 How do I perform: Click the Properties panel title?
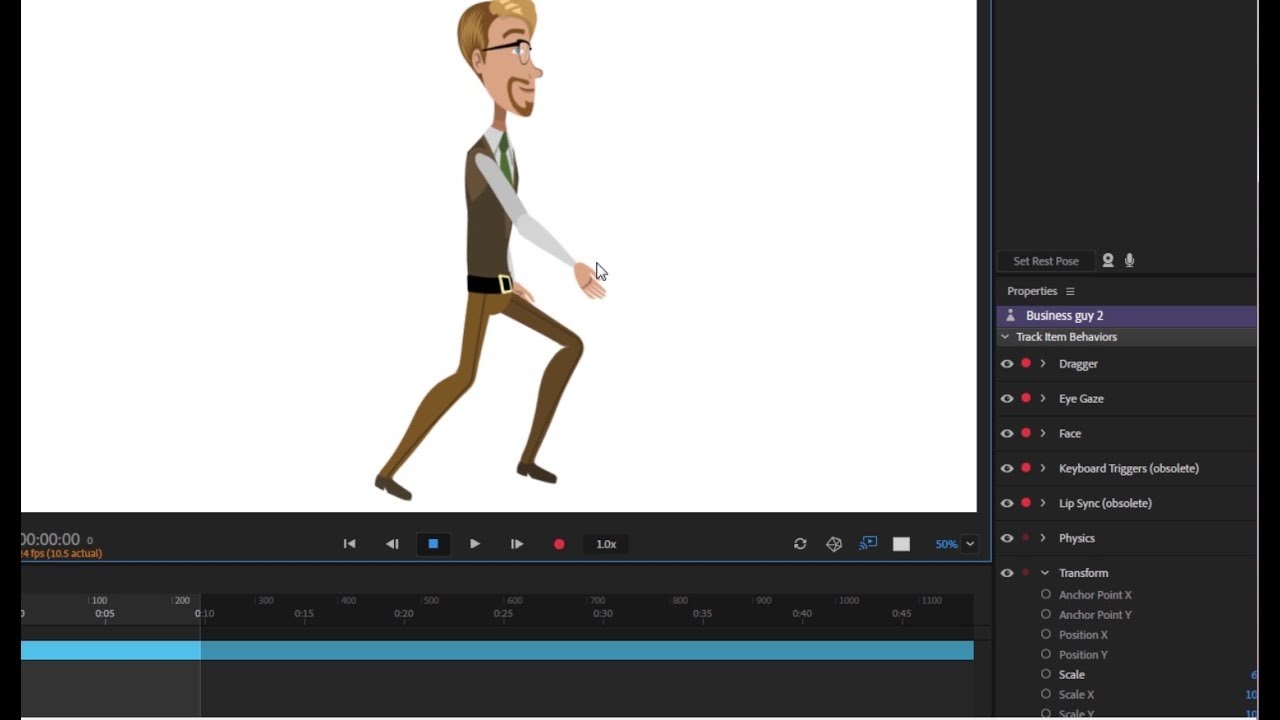click(1032, 291)
